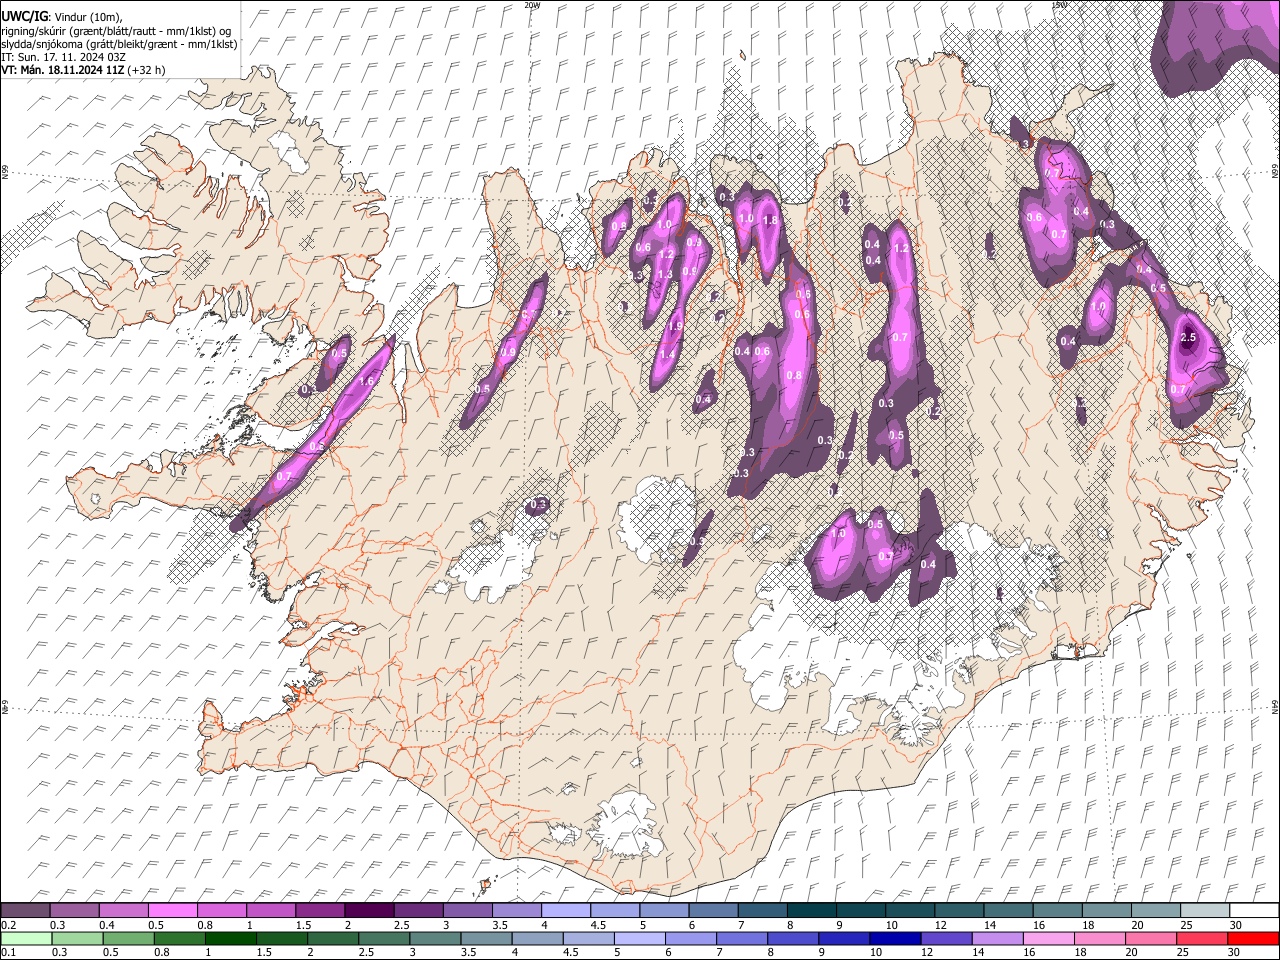Click the '1.9' snowfall value label
The image size is (1280, 960).
tap(675, 326)
